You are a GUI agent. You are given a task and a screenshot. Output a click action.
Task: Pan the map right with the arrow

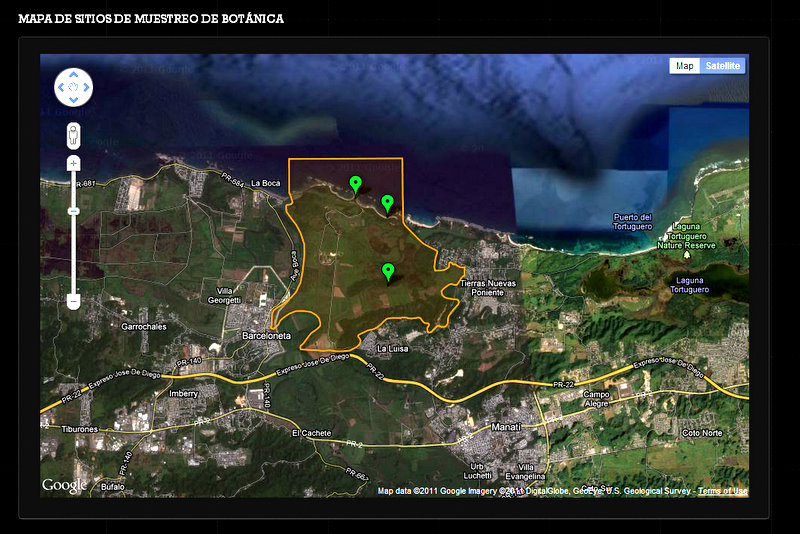[x=85, y=88]
